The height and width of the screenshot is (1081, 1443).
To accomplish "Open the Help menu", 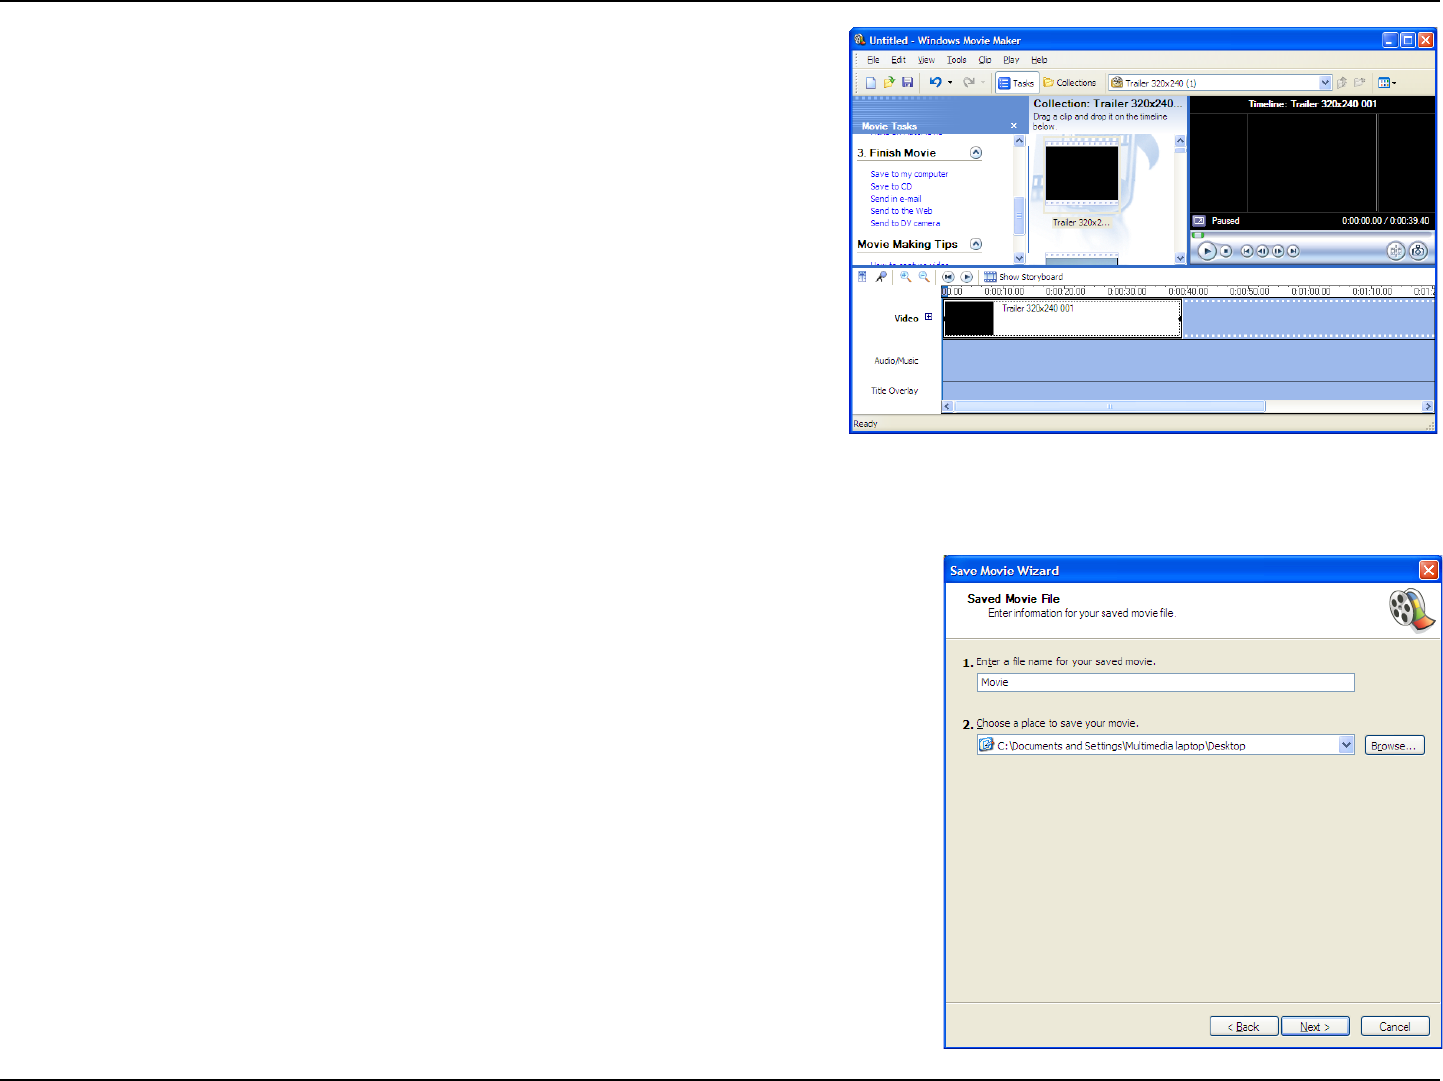I will point(1039,60).
